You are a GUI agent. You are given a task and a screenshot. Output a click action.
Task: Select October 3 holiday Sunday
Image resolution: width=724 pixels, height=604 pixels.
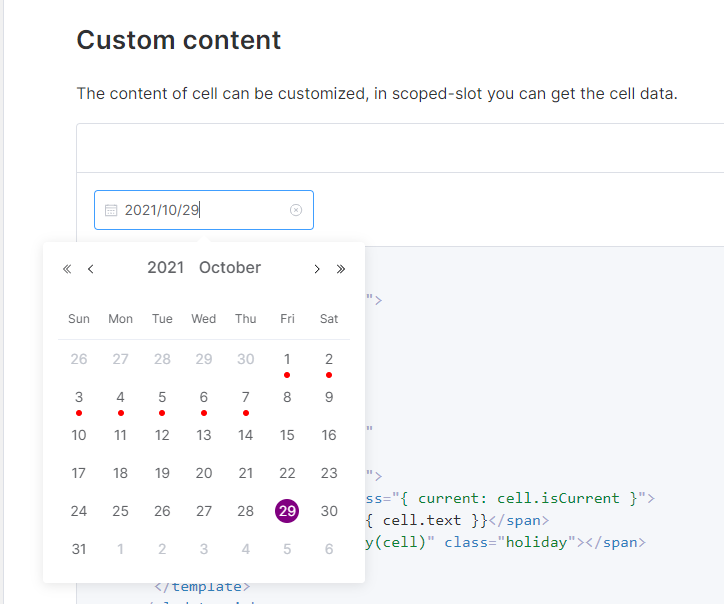tap(79, 397)
